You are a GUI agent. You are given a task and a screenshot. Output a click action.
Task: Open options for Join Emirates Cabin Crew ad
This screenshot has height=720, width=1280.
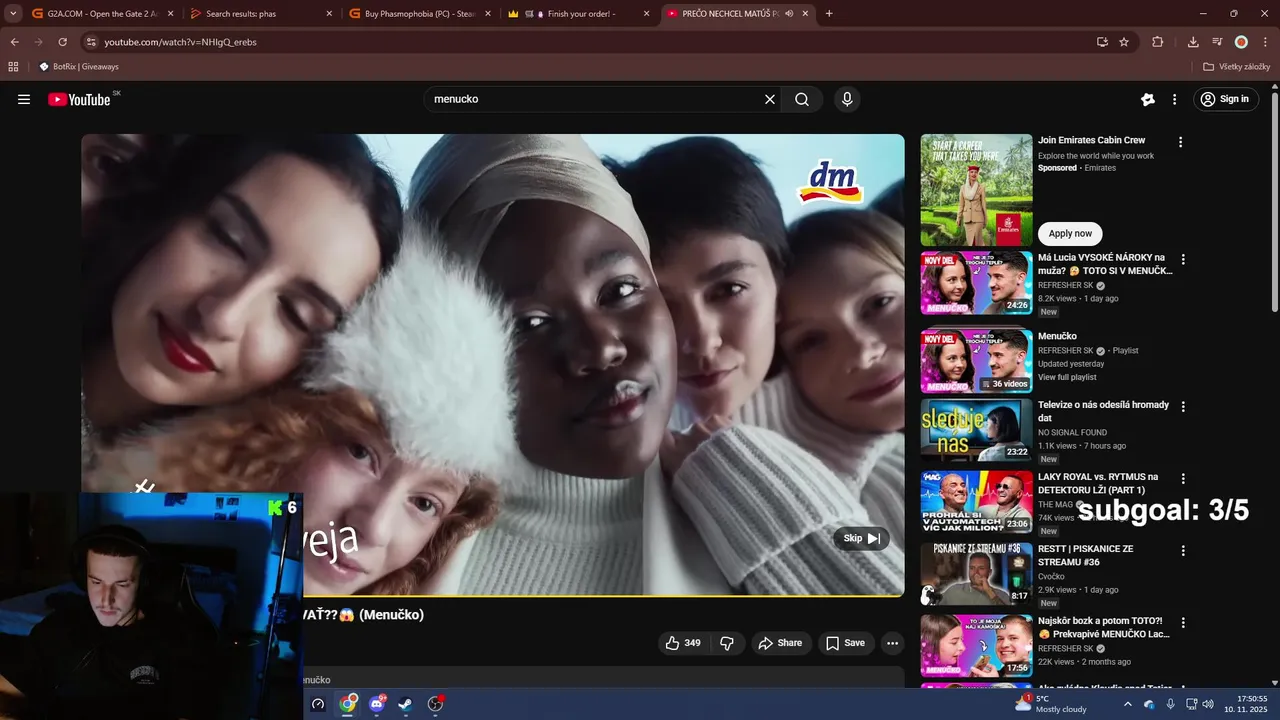pos(1180,142)
